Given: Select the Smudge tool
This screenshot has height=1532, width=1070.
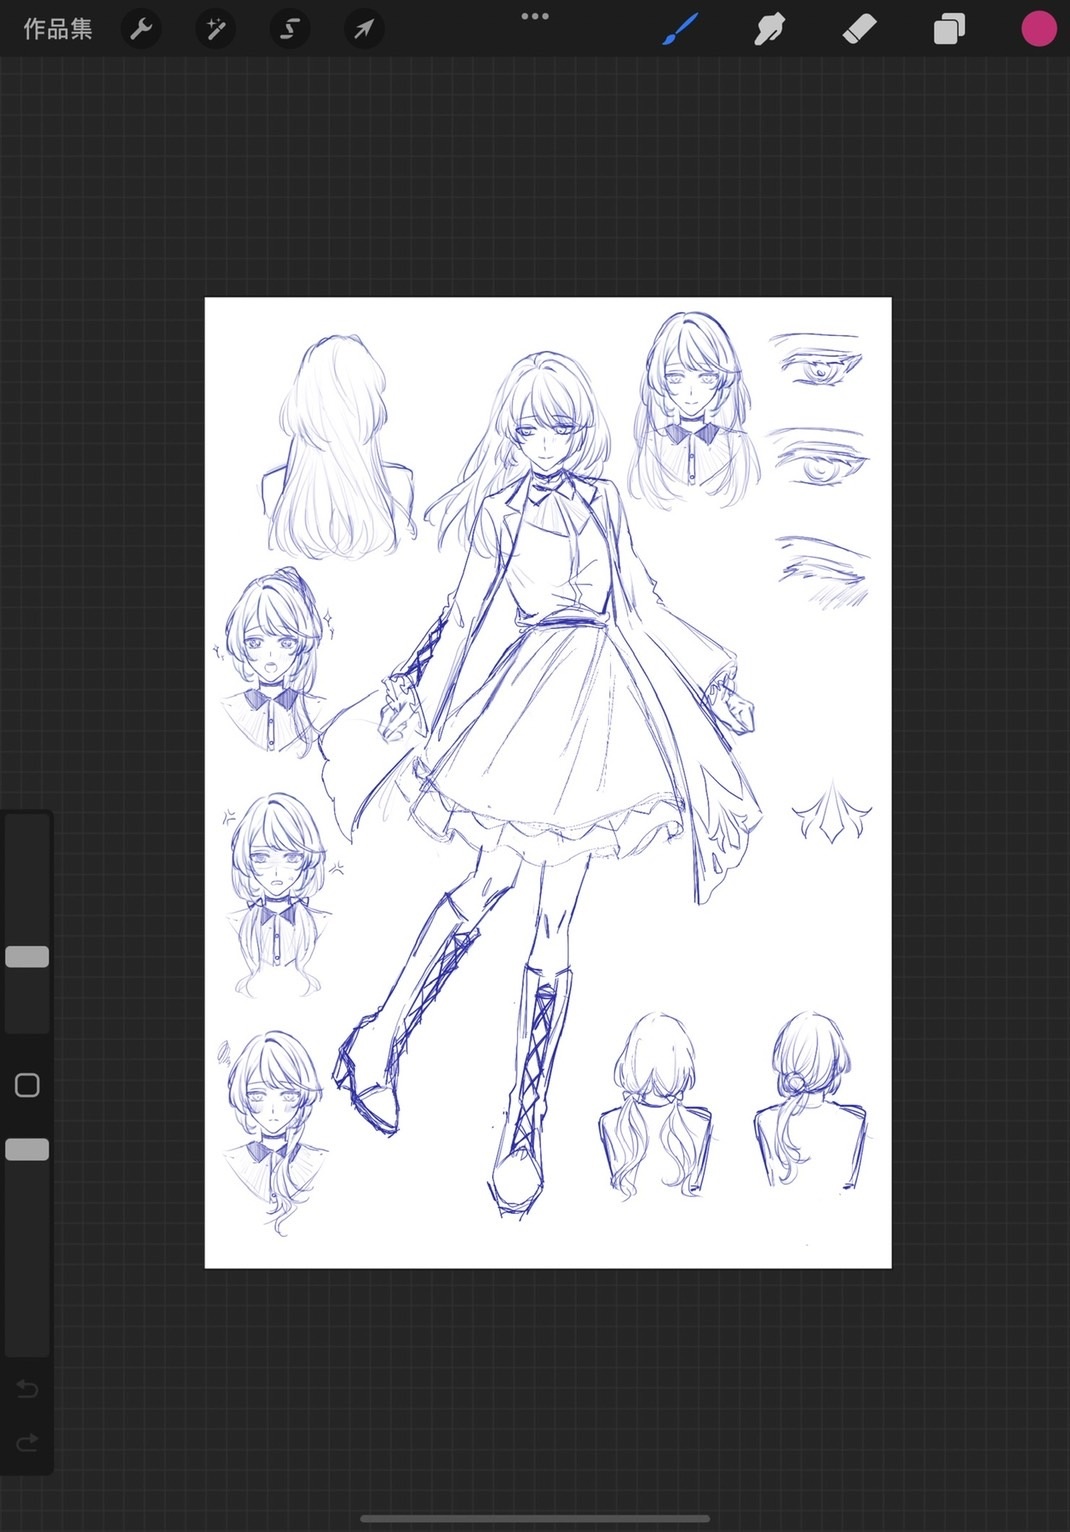Looking at the screenshot, I should click(x=769, y=29).
